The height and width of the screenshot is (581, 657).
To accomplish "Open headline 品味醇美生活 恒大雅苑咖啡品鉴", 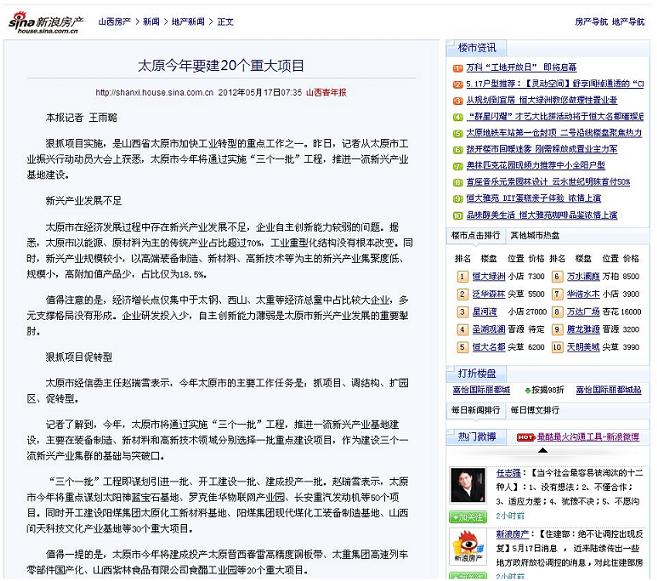I will 542,215.
